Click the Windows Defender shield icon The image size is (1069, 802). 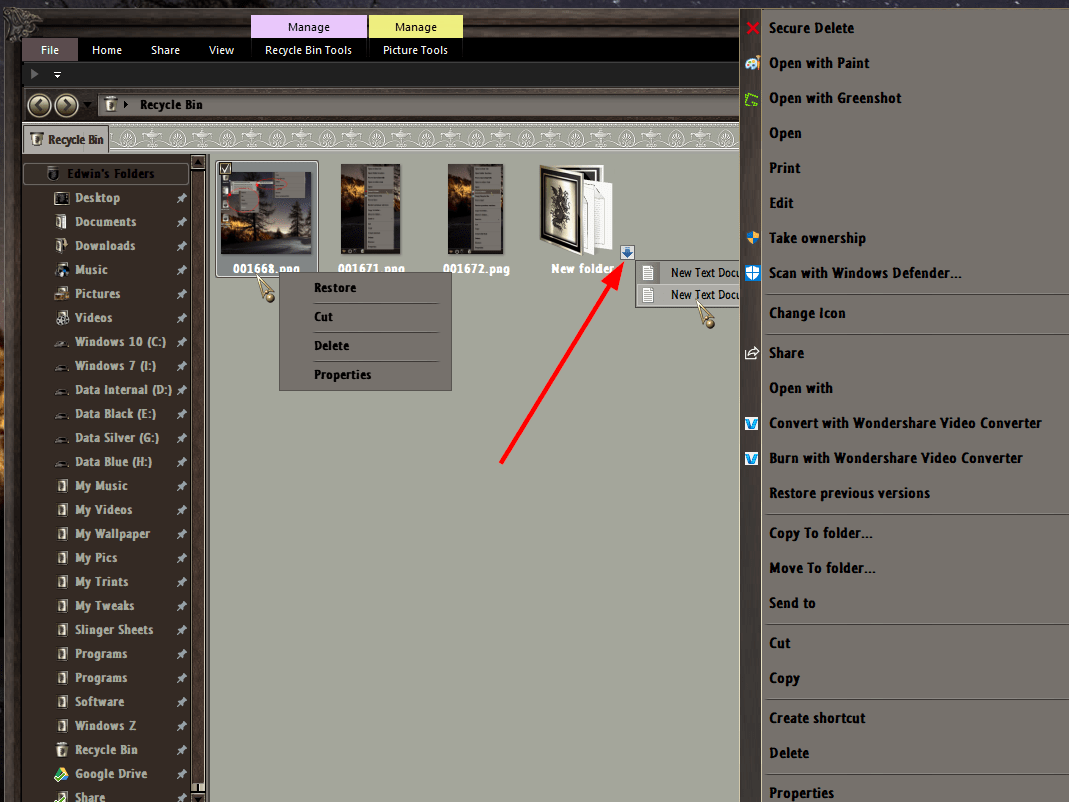point(752,273)
